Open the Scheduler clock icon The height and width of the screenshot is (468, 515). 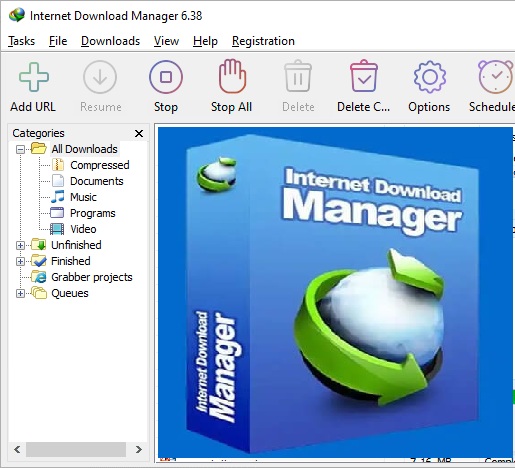[x=496, y=77]
